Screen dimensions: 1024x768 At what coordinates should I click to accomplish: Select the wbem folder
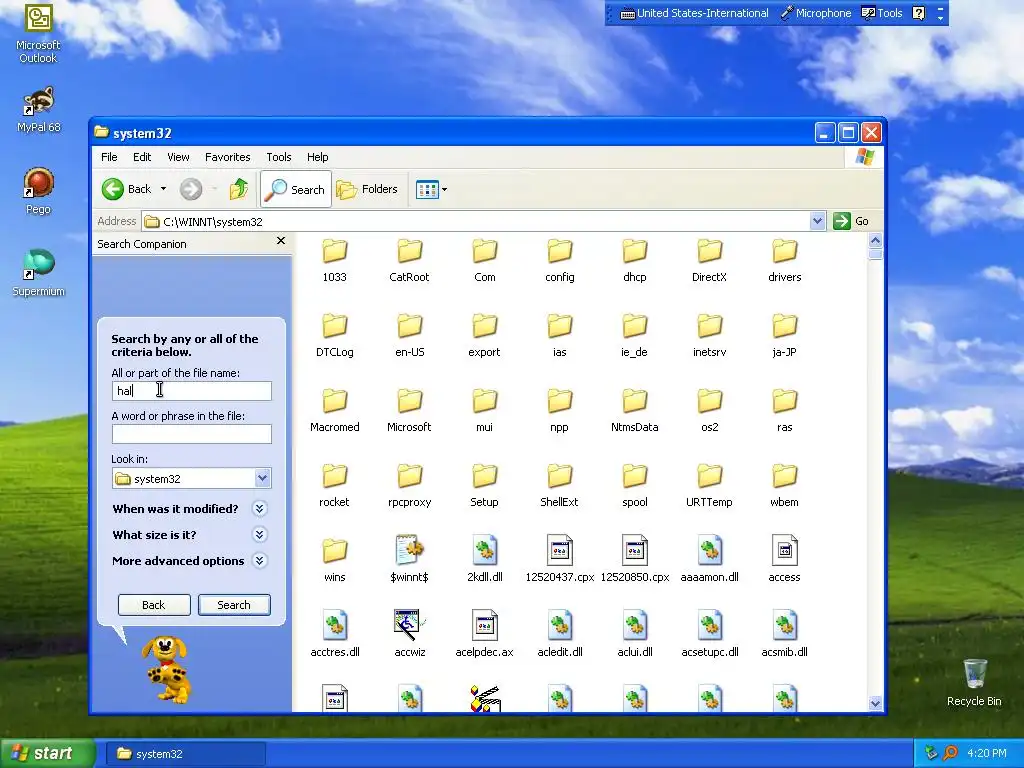point(784,485)
